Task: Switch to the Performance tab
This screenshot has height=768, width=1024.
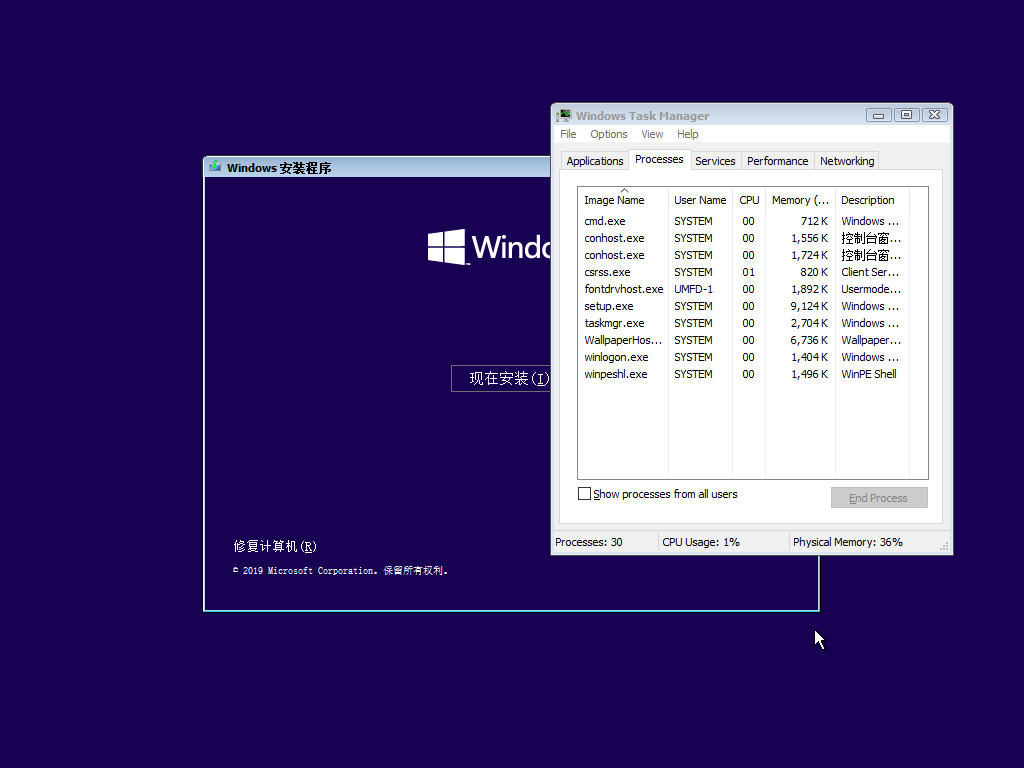Action: (777, 161)
